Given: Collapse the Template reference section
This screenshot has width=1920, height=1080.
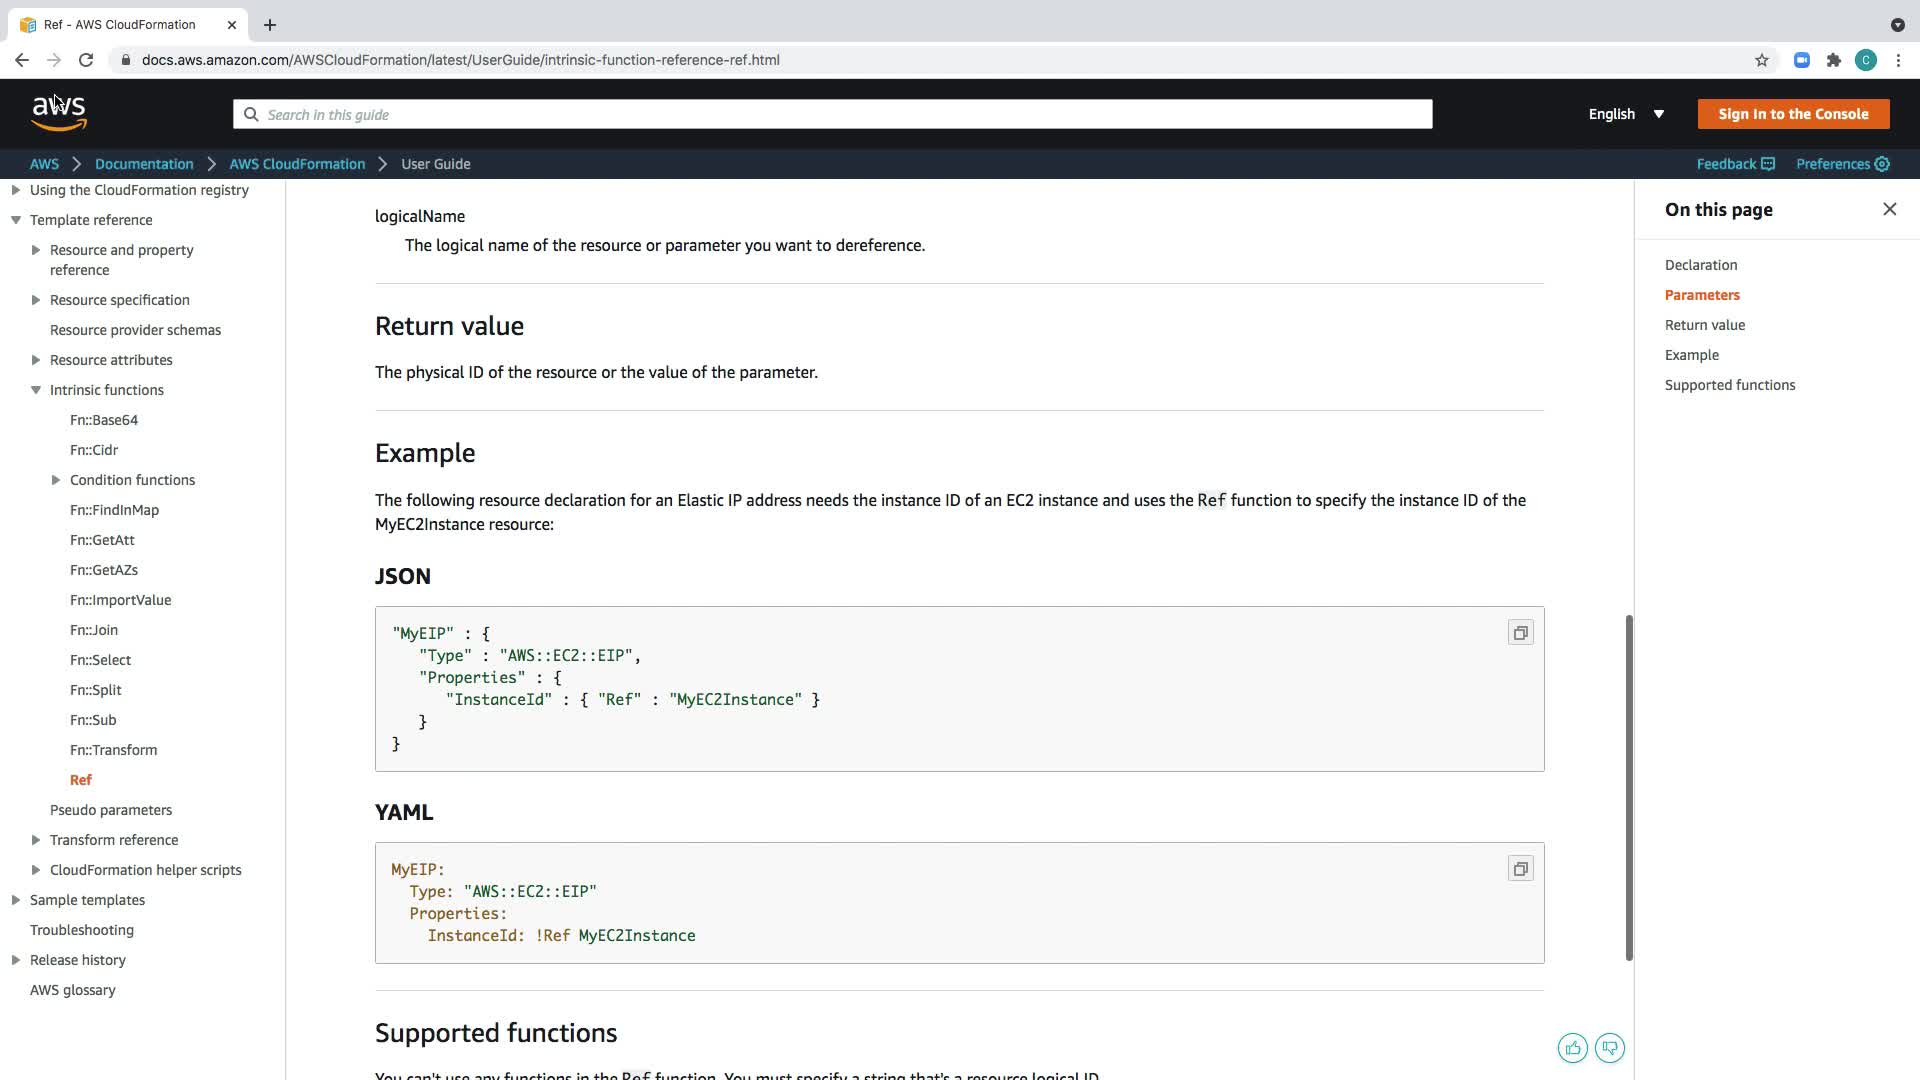Looking at the screenshot, I should (16, 220).
